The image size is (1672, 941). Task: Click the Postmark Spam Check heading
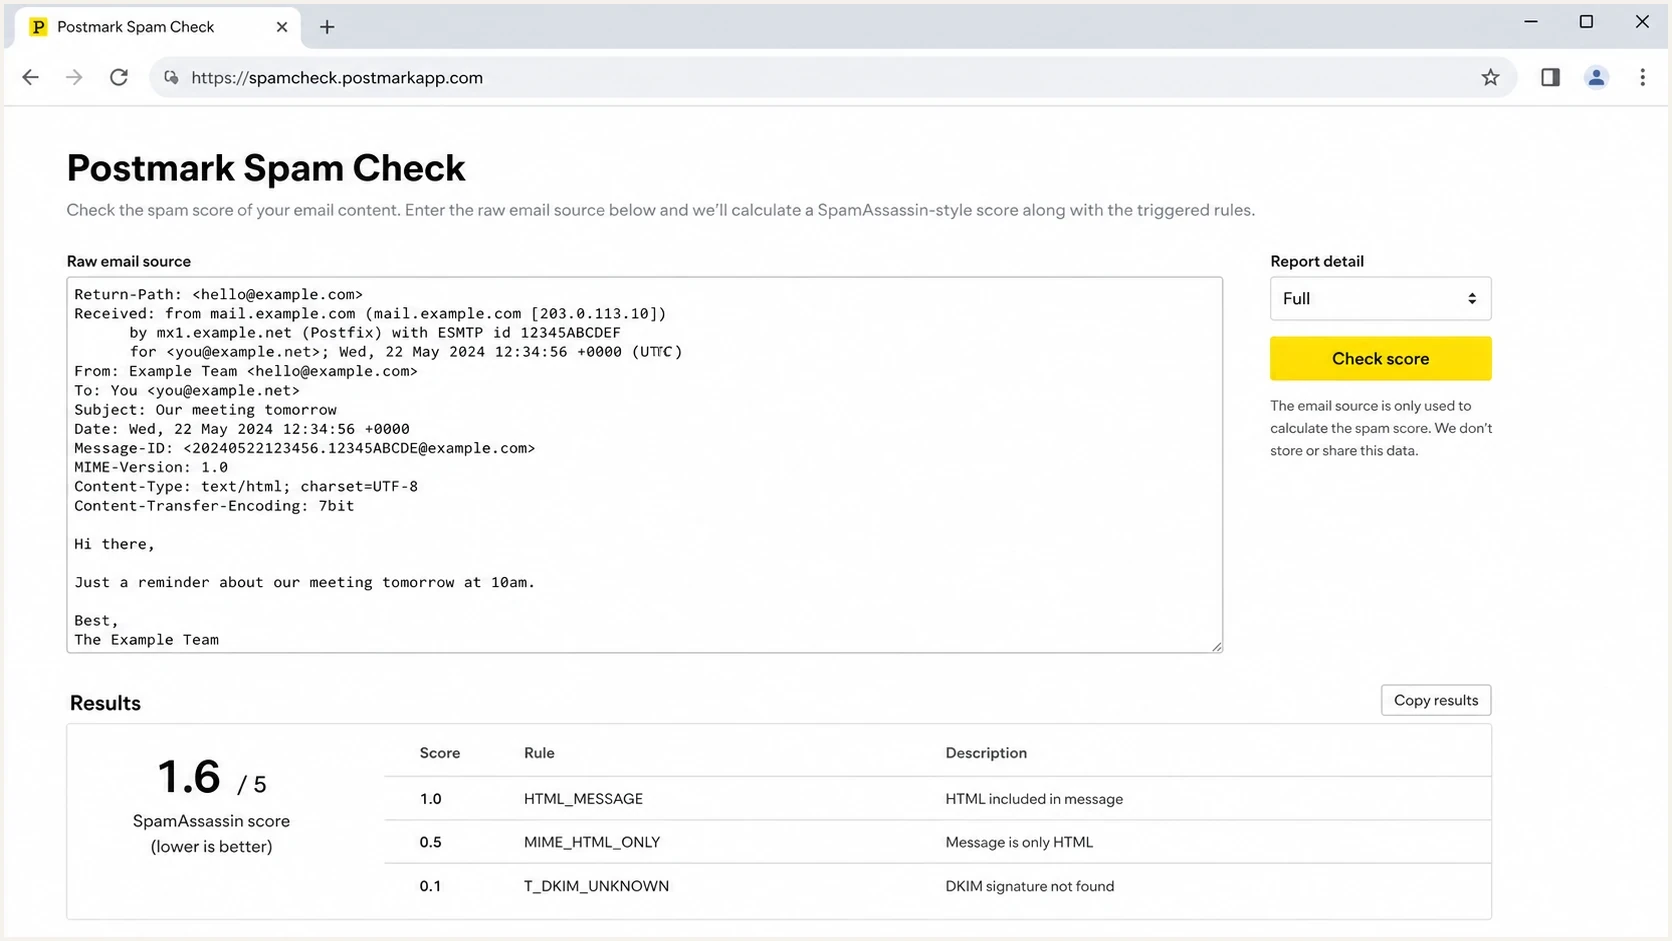point(266,168)
